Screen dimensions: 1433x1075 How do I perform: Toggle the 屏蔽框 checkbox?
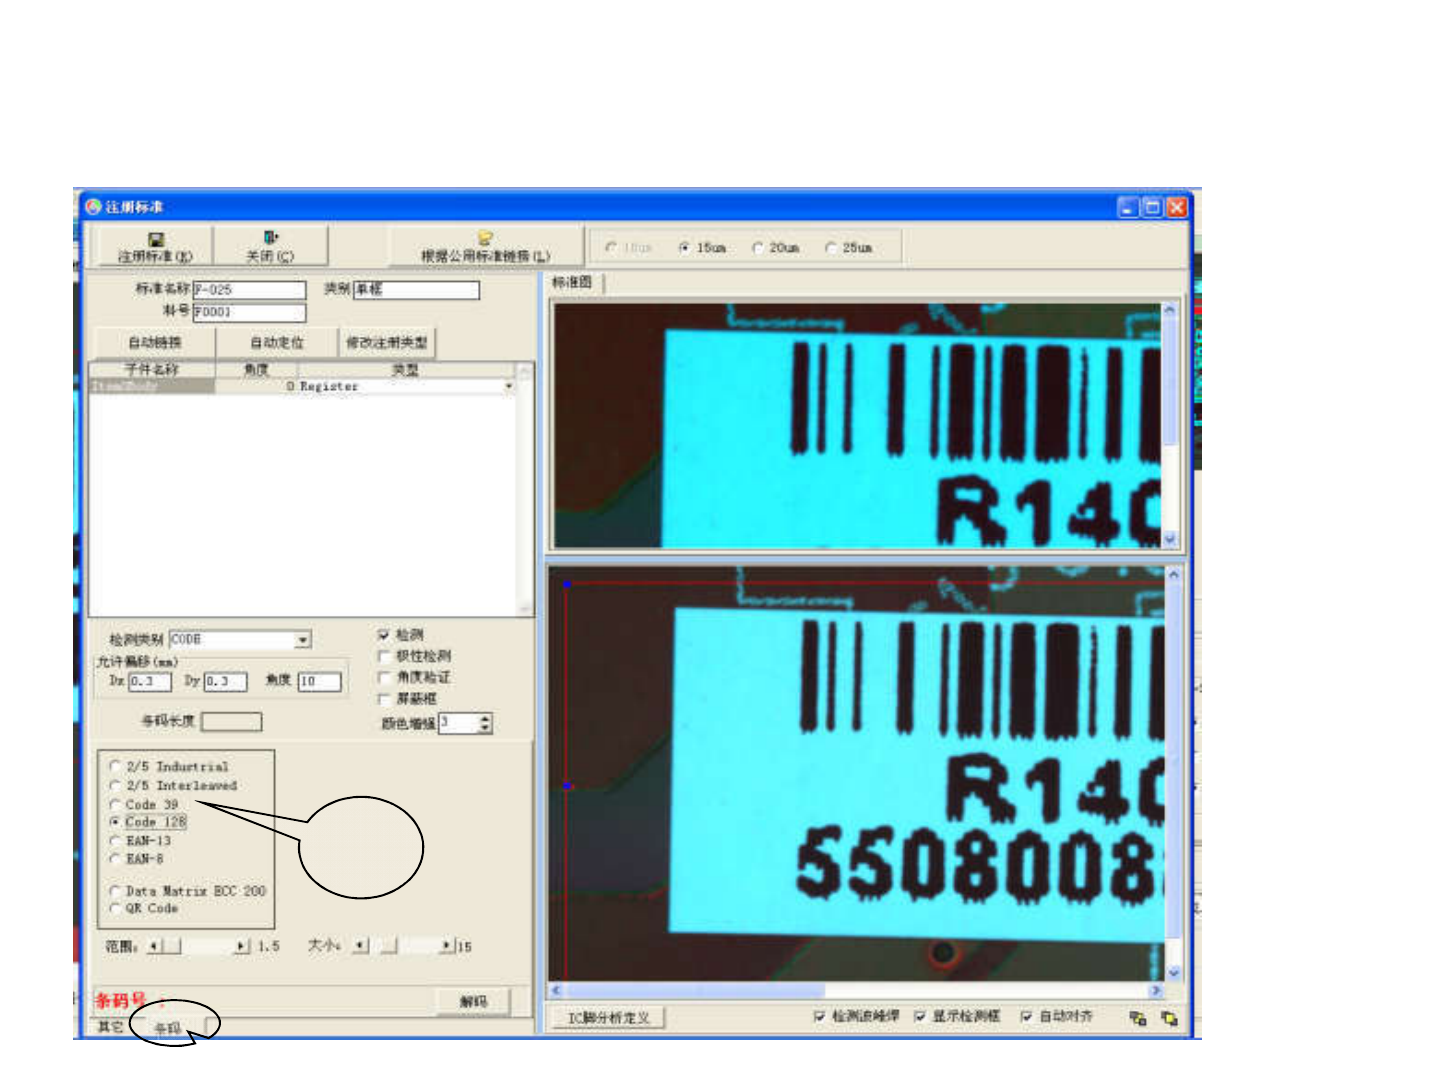point(383,698)
